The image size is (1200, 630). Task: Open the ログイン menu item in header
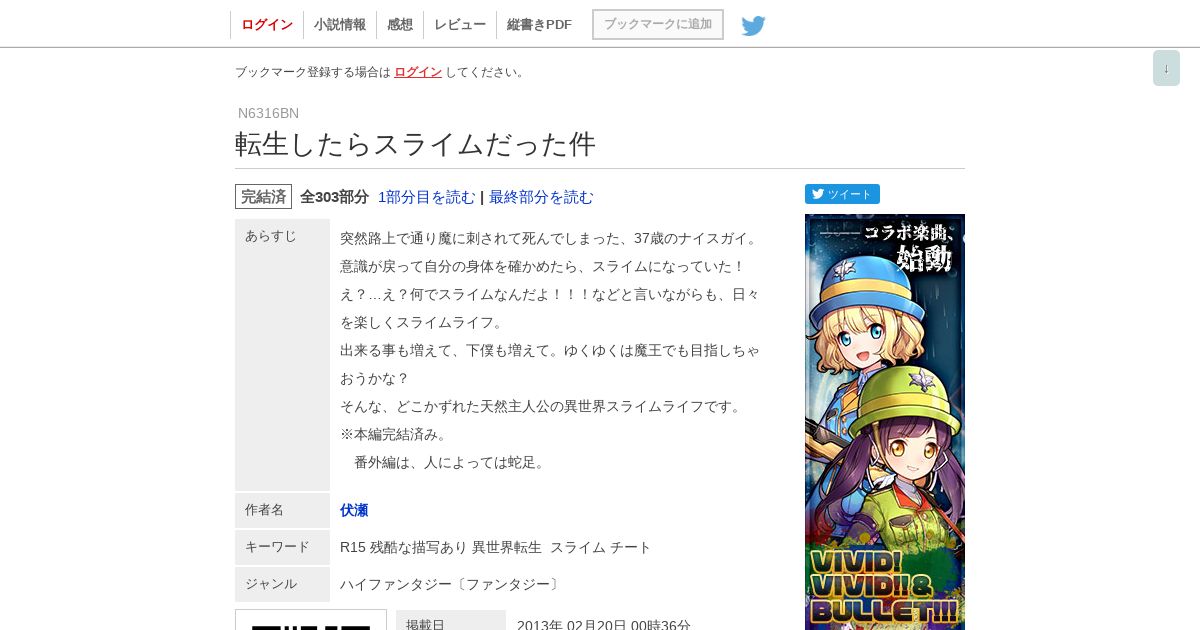click(x=267, y=25)
